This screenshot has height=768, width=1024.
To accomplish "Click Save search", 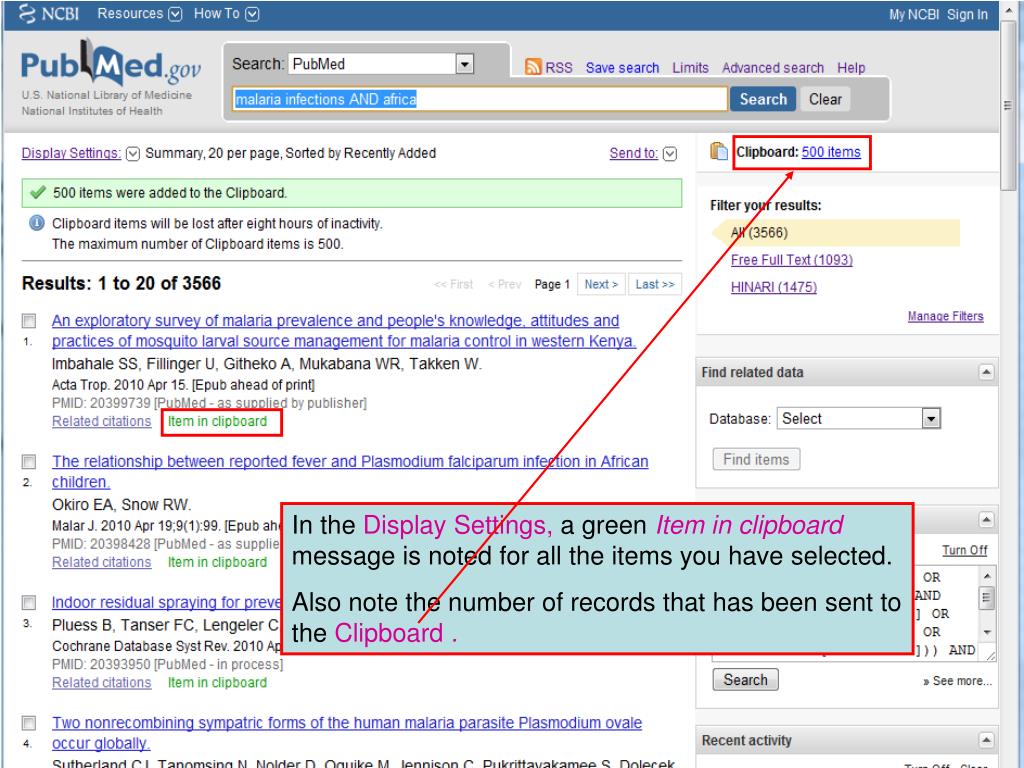I will [622, 68].
